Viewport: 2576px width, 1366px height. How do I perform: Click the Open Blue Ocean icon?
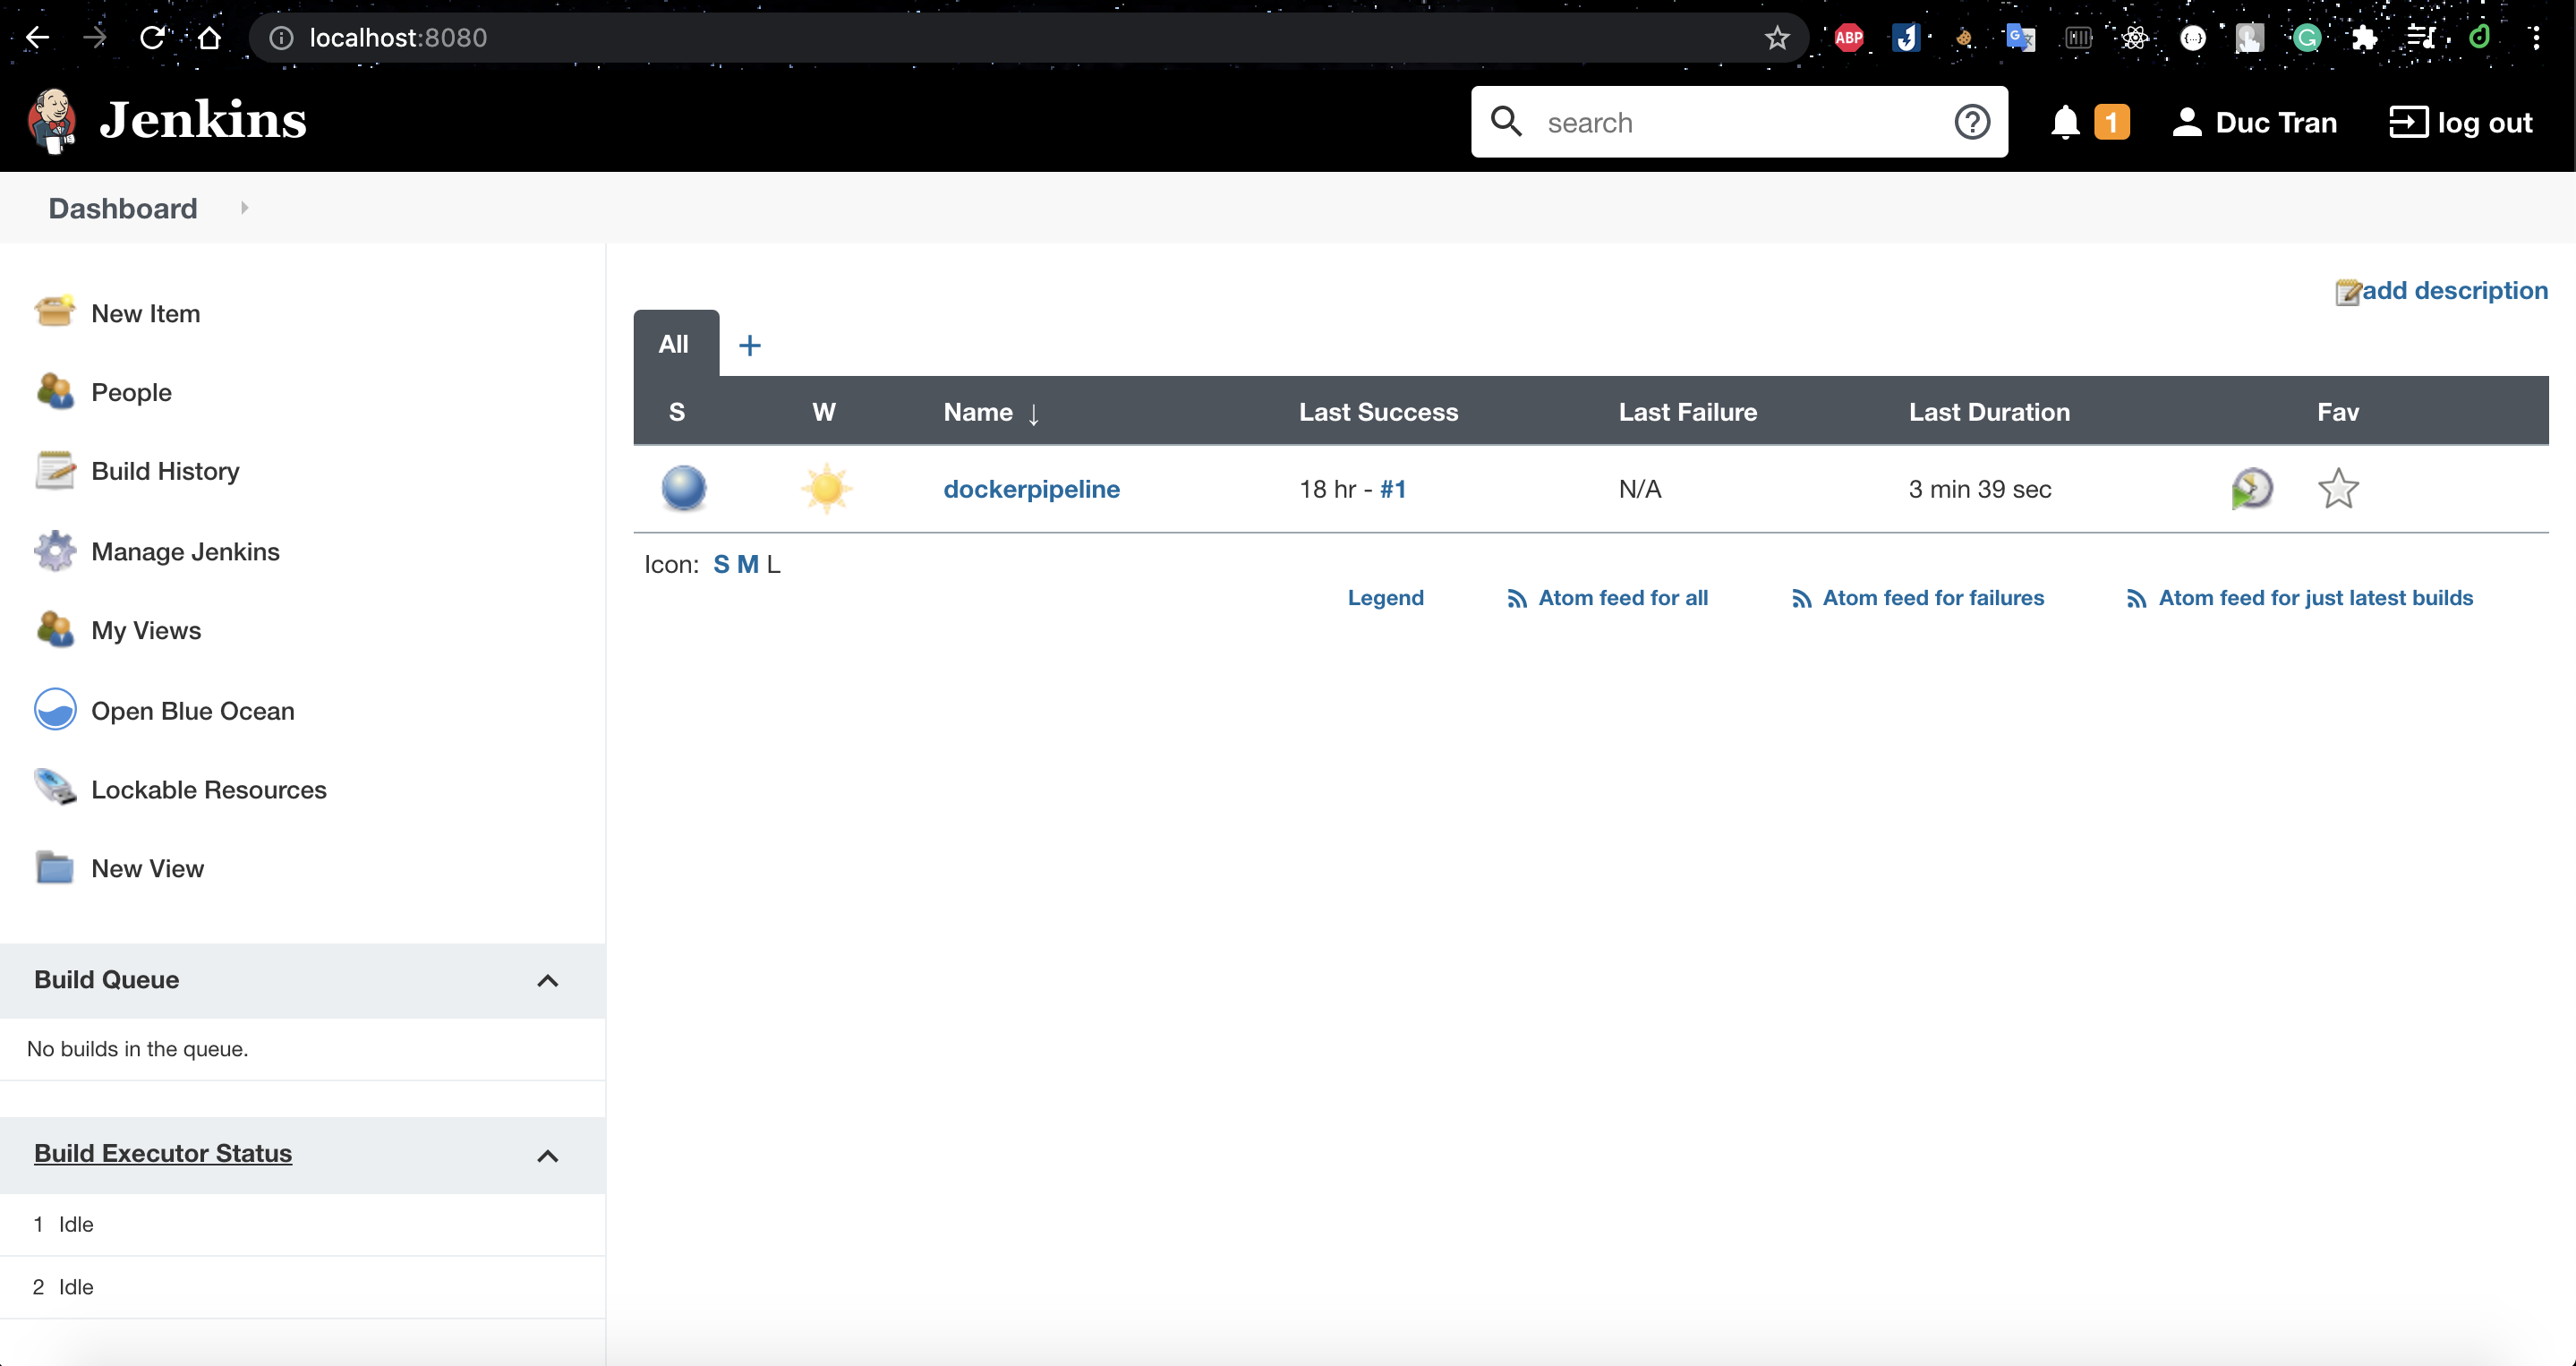tap(54, 710)
